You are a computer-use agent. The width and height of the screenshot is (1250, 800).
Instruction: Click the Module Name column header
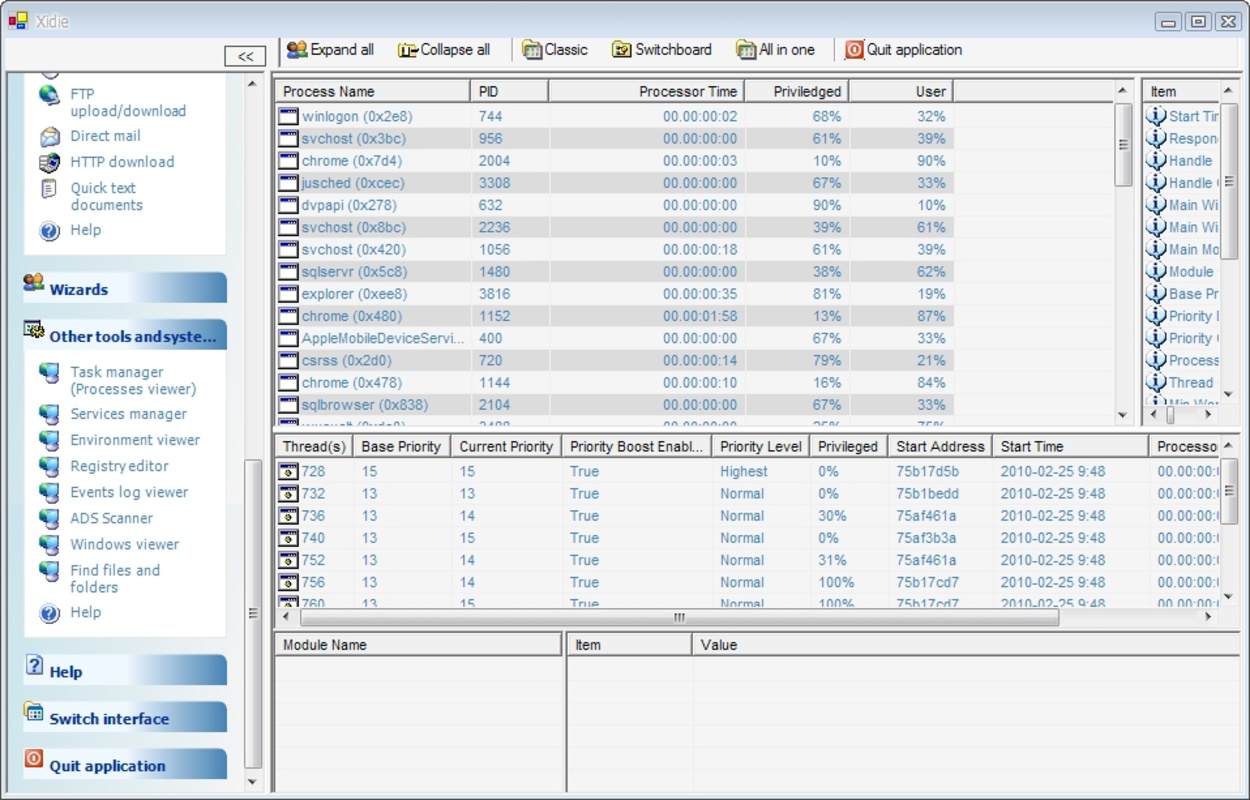click(x=418, y=645)
